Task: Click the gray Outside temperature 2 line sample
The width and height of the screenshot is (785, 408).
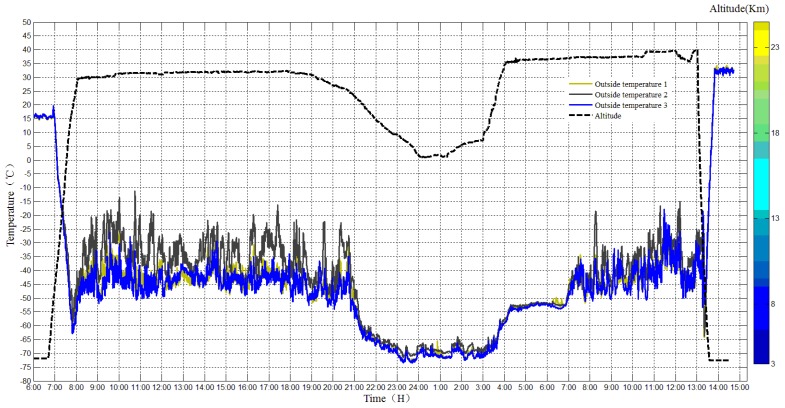Action: 579,94
